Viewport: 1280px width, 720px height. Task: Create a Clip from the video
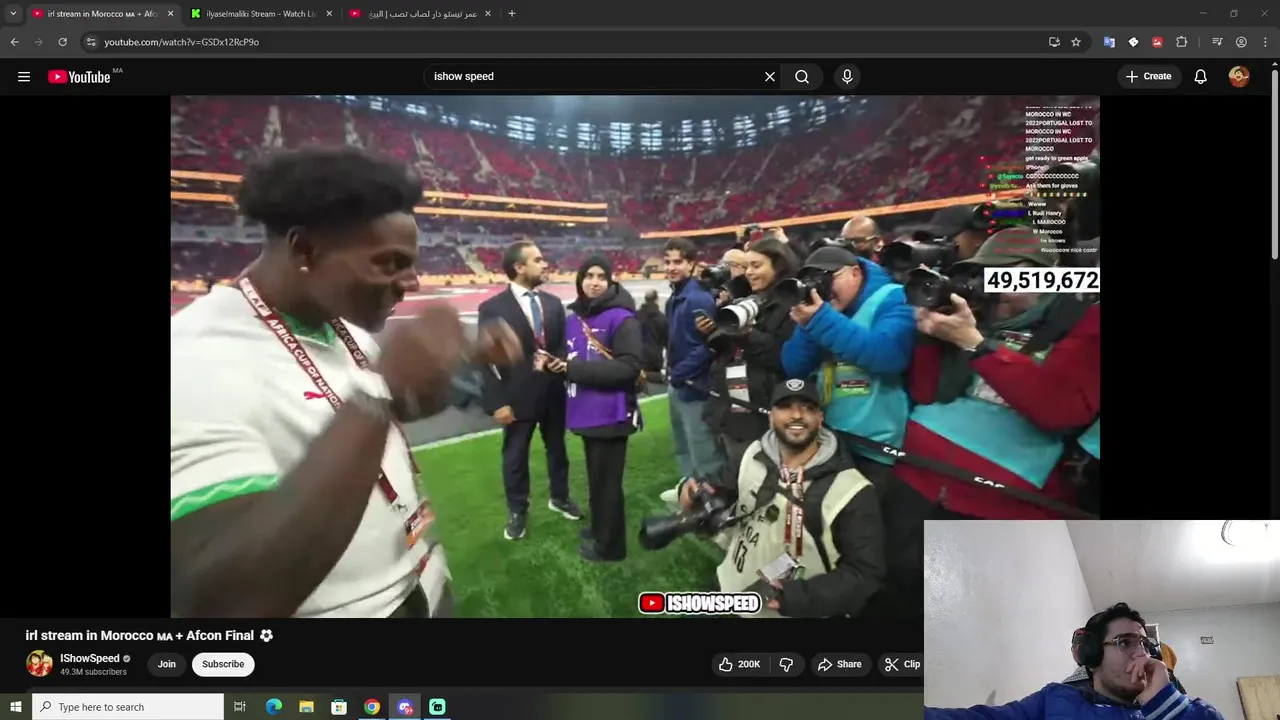click(901, 664)
